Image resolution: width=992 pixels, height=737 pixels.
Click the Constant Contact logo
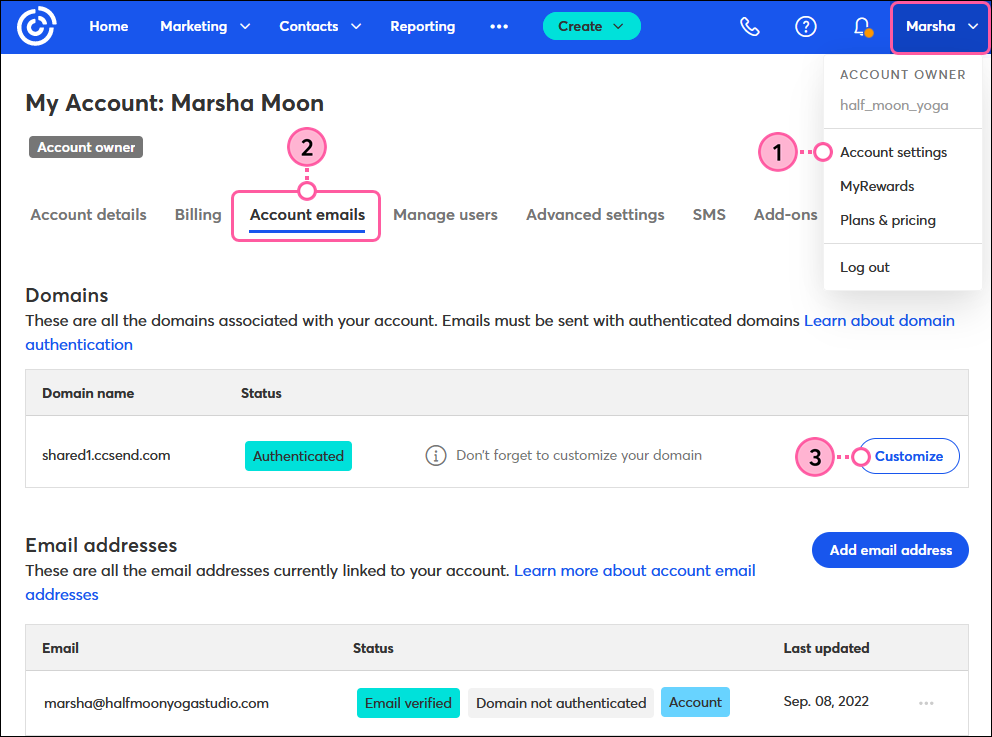click(x=36, y=26)
